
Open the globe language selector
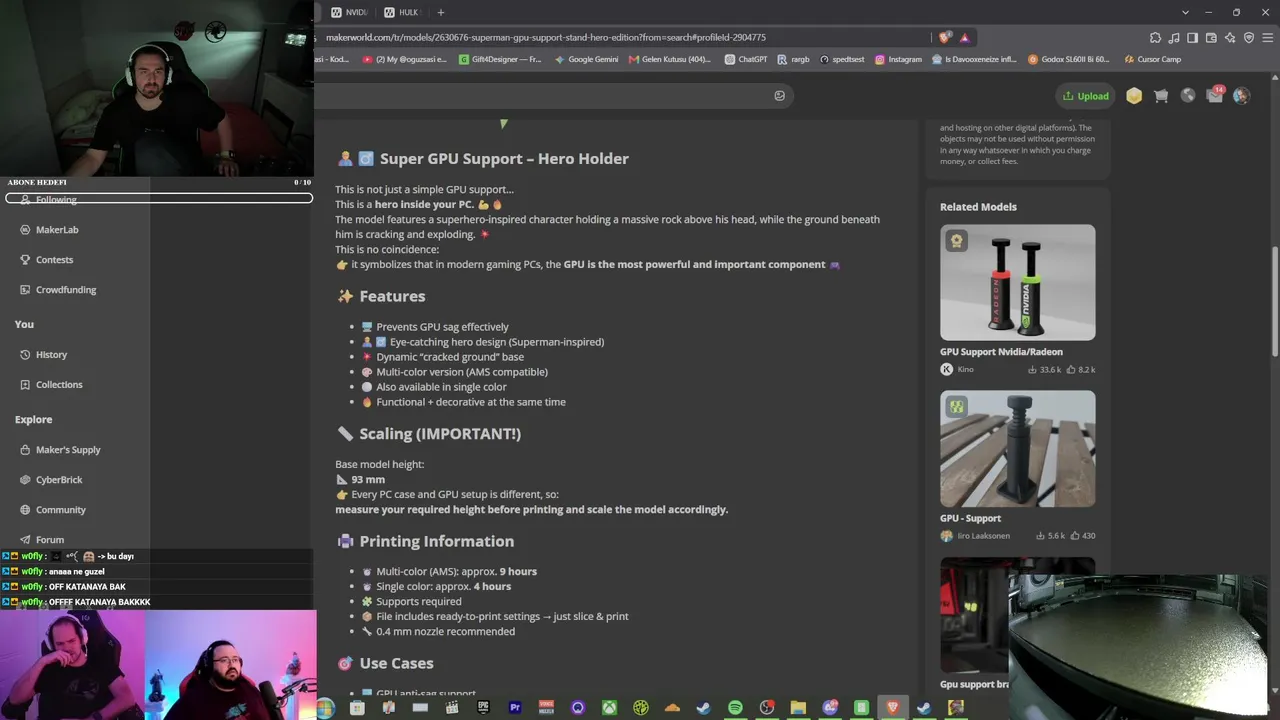coord(1188,96)
